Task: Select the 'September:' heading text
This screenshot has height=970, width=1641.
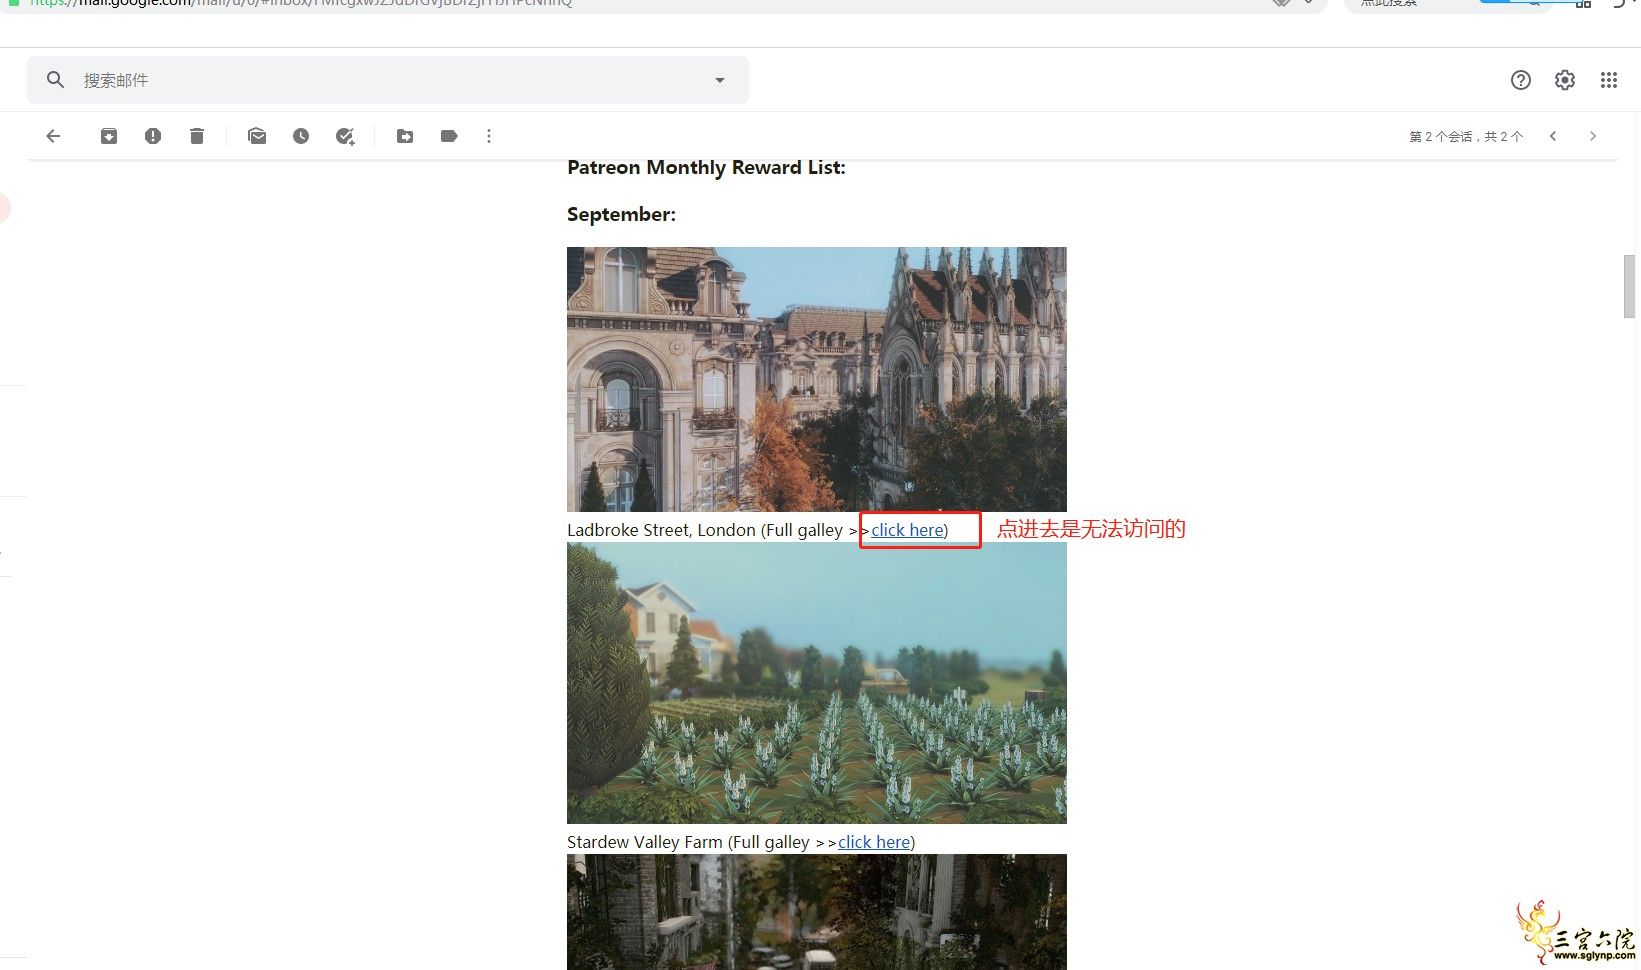Action: [621, 214]
